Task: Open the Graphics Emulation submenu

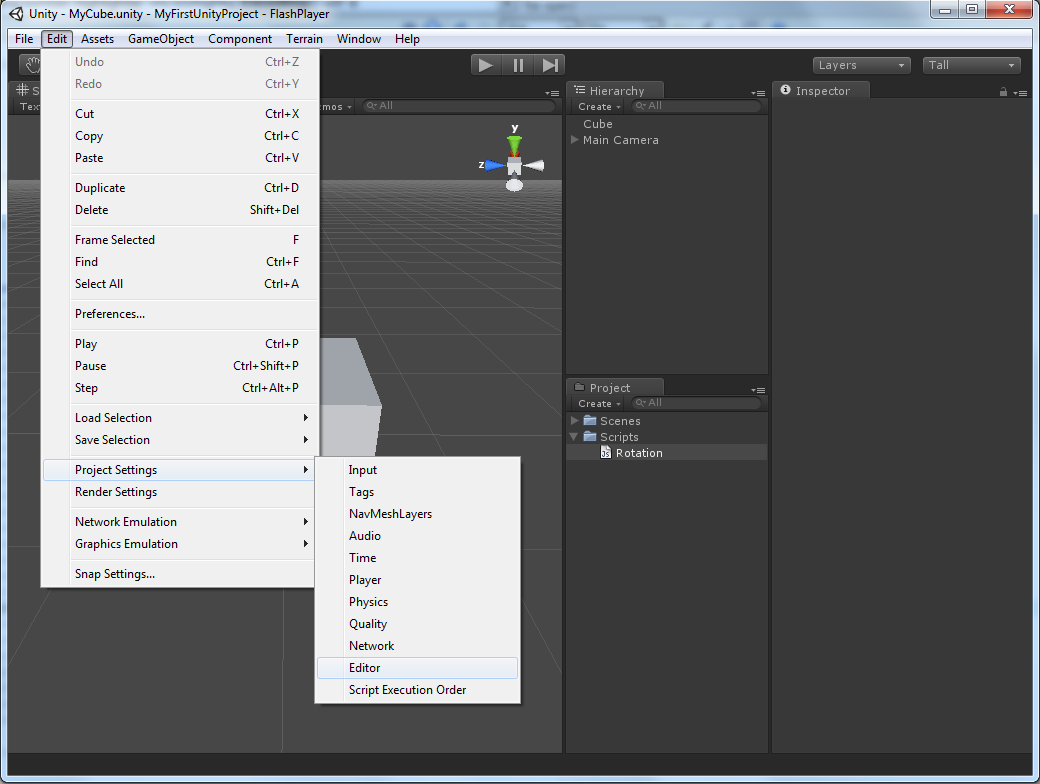Action: [181, 544]
